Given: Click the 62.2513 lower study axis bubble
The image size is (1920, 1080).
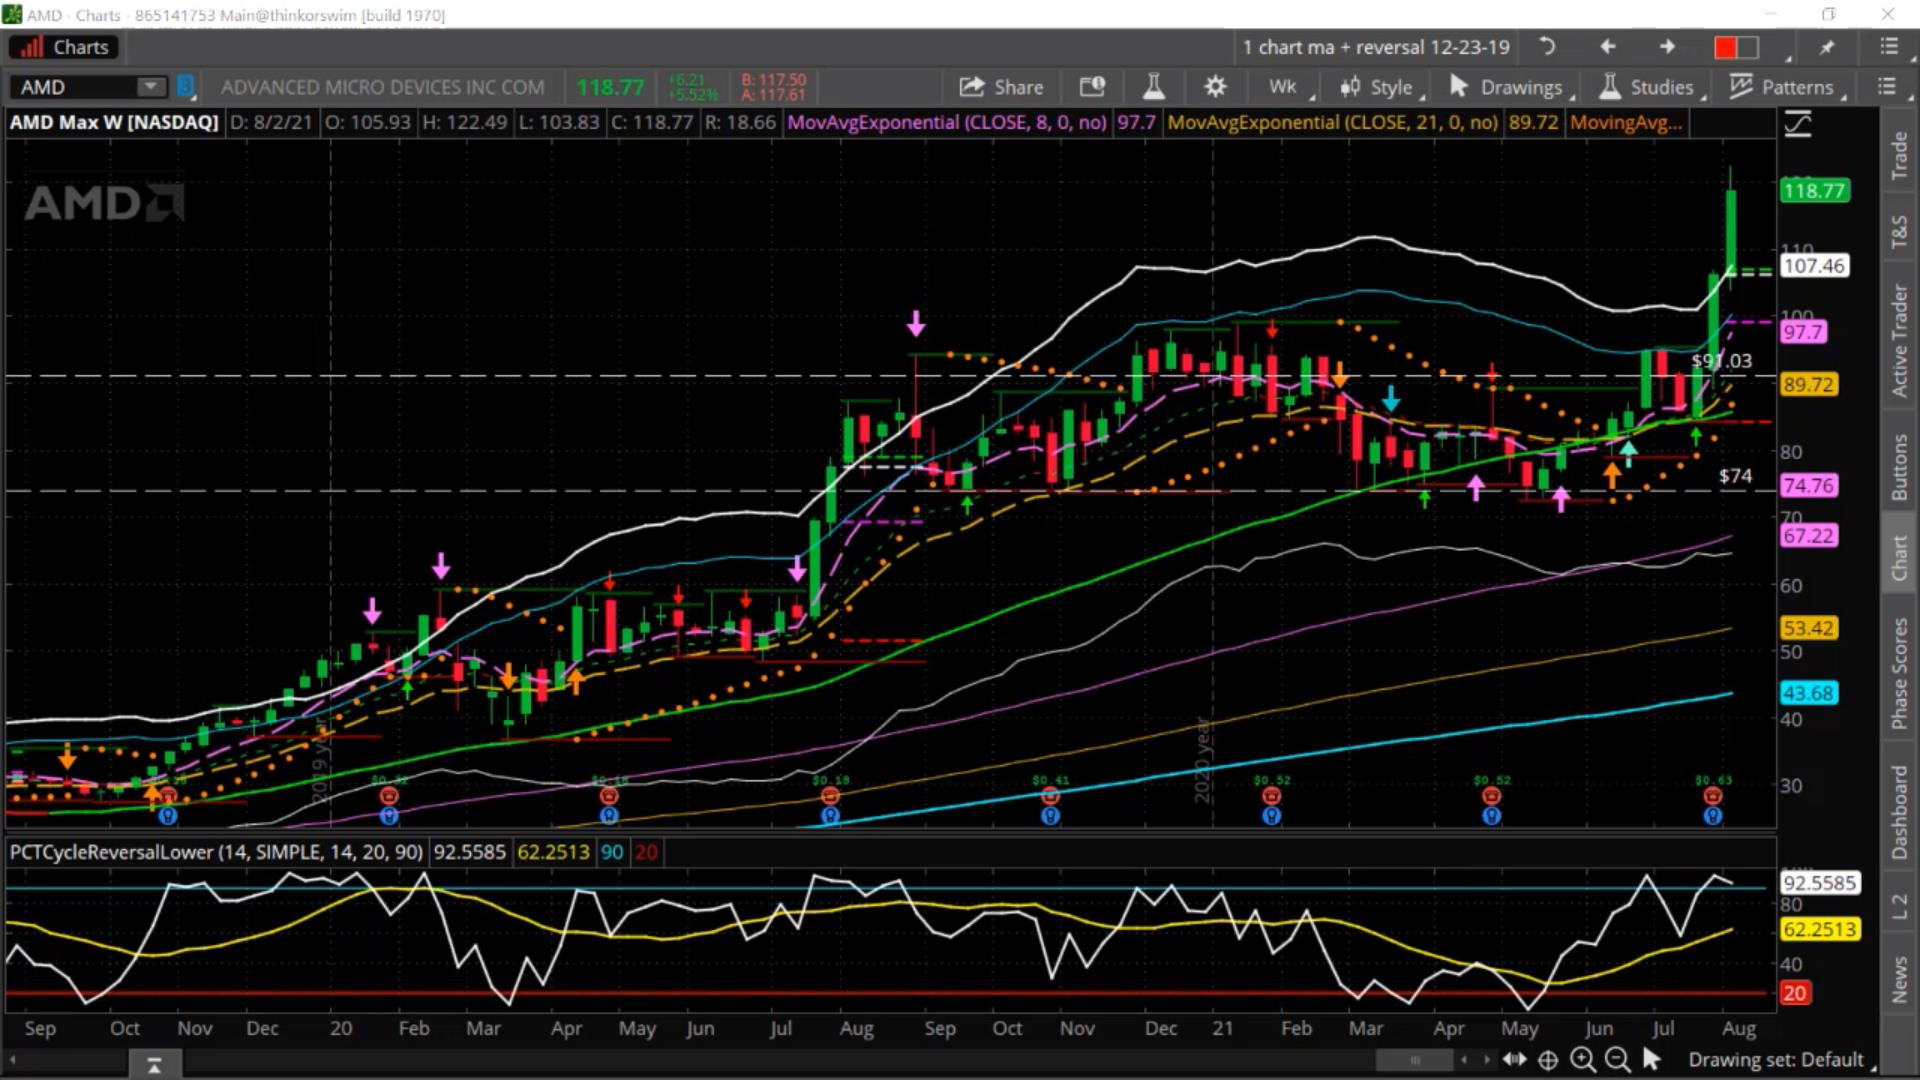Looking at the screenshot, I should click(1820, 930).
